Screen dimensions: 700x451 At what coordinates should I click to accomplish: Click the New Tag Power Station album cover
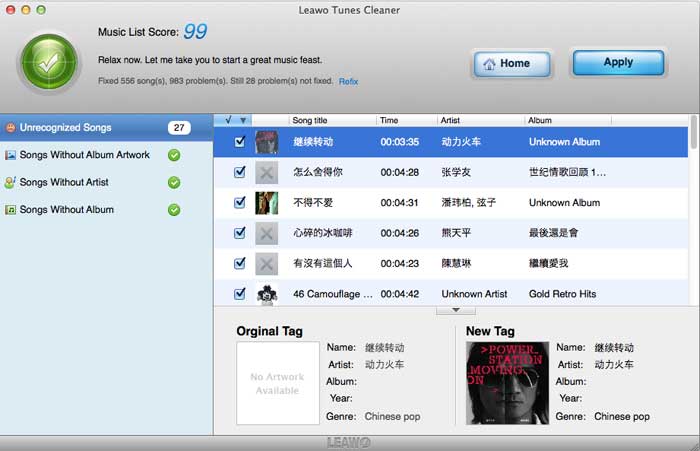pos(507,383)
